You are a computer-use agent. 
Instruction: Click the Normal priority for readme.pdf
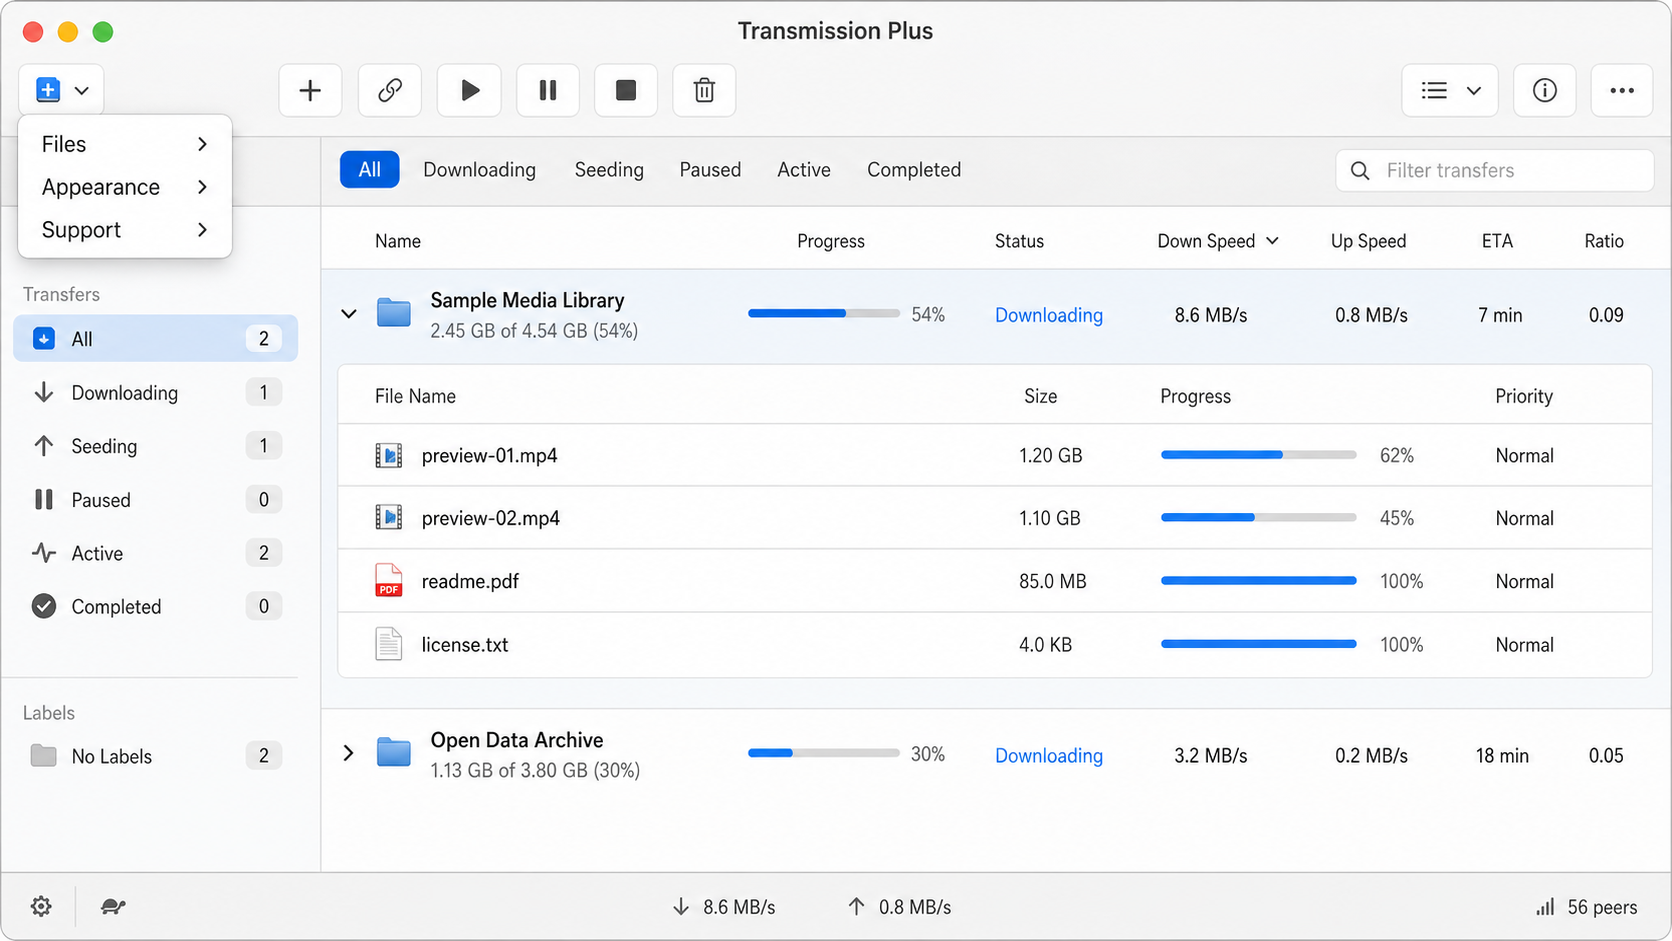click(1524, 581)
